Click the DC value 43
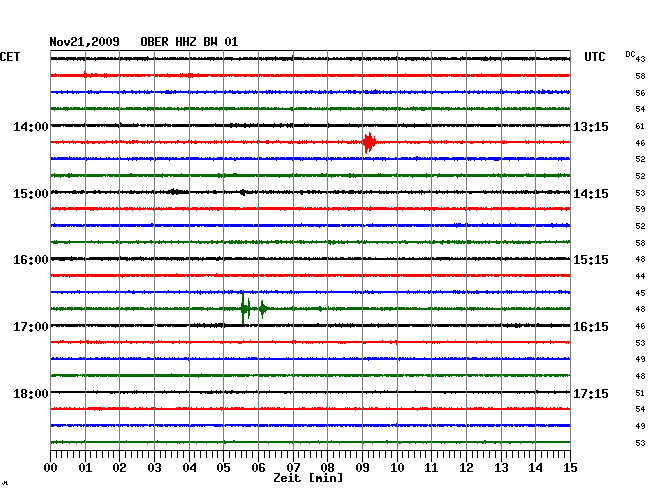The width and height of the screenshot is (650, 494). pyautogui.click(x=640, y=59)
